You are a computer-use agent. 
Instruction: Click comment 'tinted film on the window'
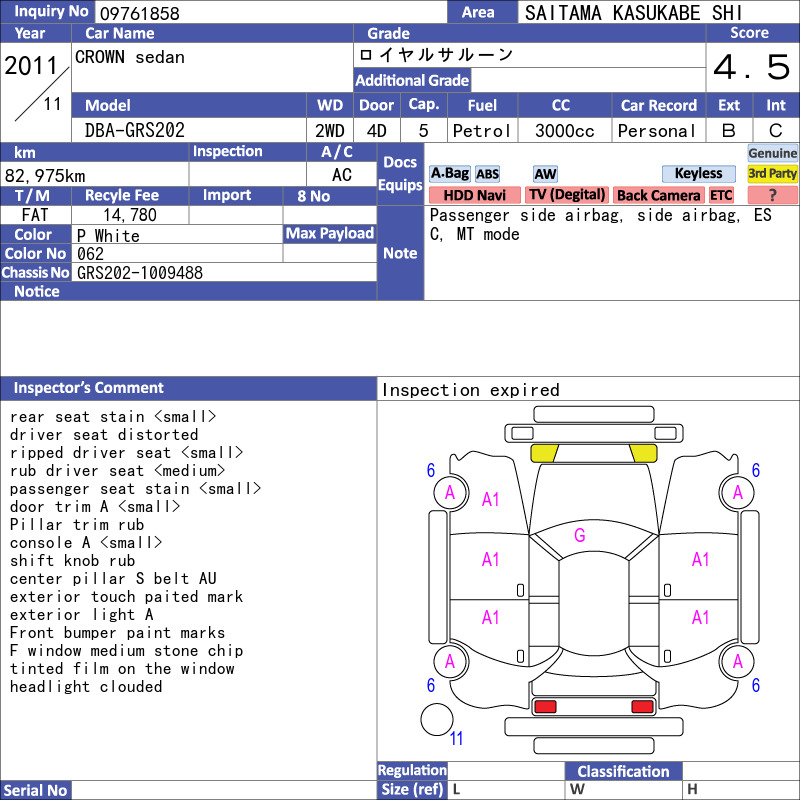pos(122,668)
